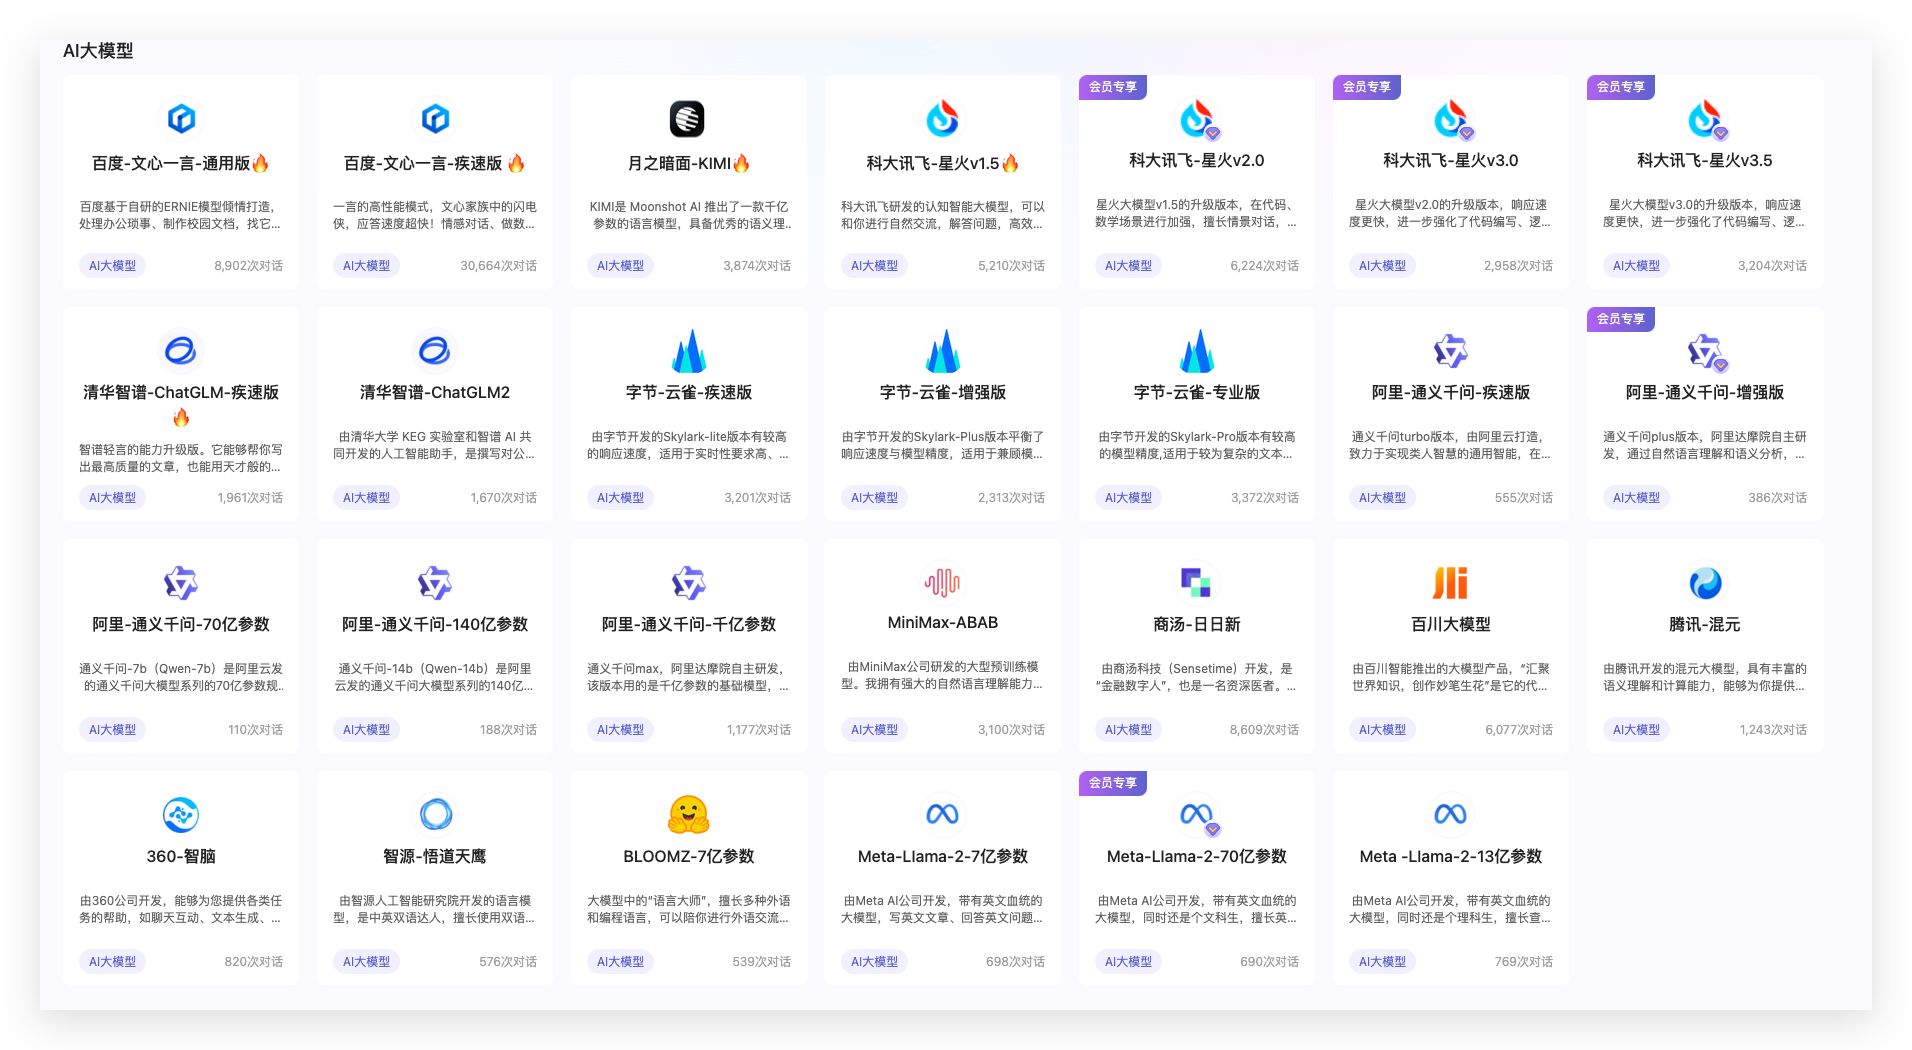Select the 阿里-通义千问-千亿参数 icon
Viewport: 1912px width, 1050px height.
(x=689, y=583)
